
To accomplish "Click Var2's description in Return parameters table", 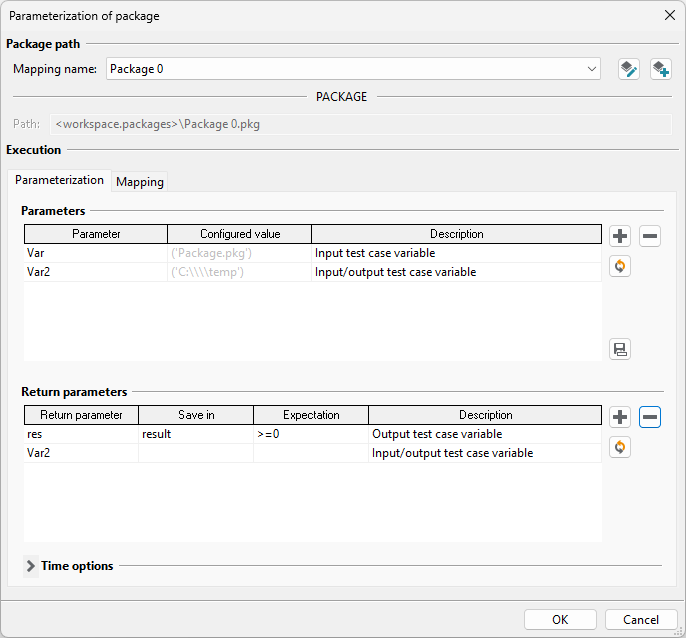I will [485, 453].
